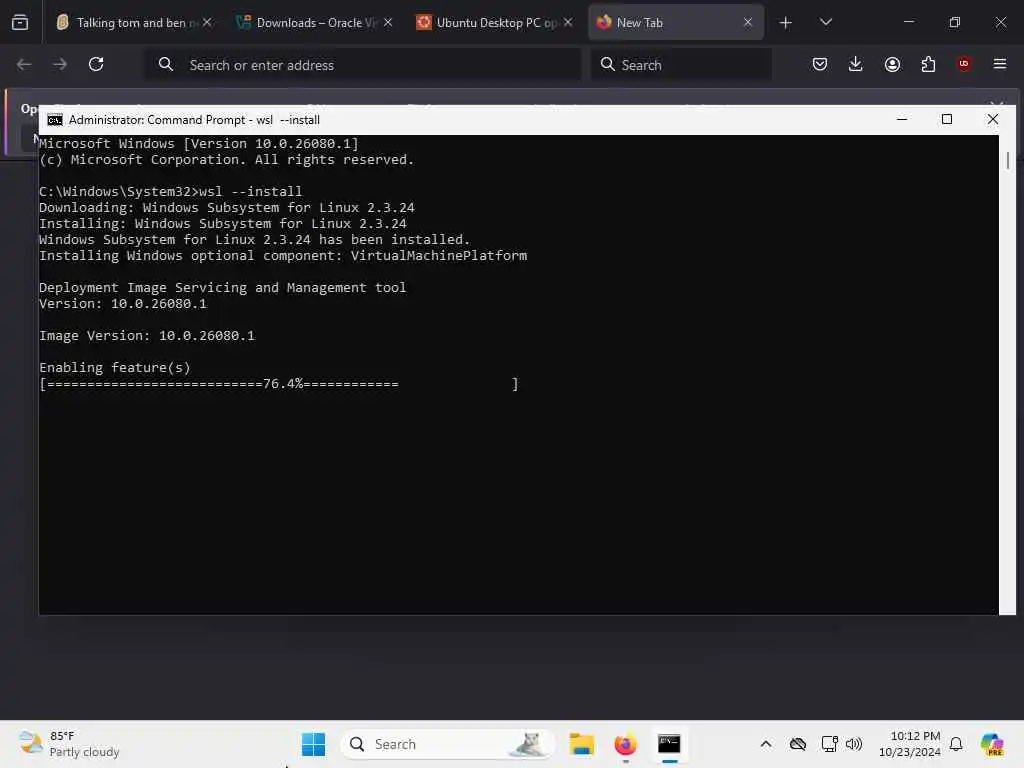Open the Copilot preview icon
Viewport: 1024px width, 768px height.
click(x=992, y=744)
